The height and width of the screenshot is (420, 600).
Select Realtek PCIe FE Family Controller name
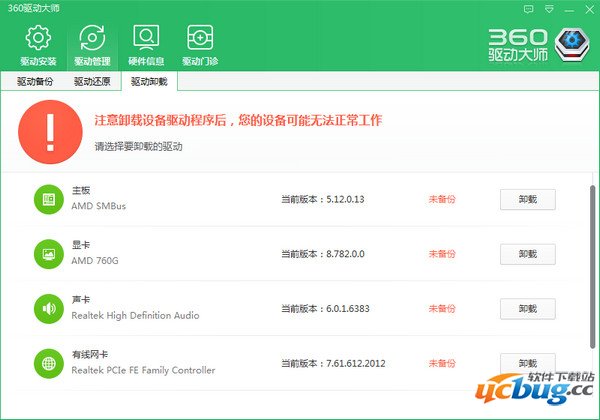pos(143,370)
